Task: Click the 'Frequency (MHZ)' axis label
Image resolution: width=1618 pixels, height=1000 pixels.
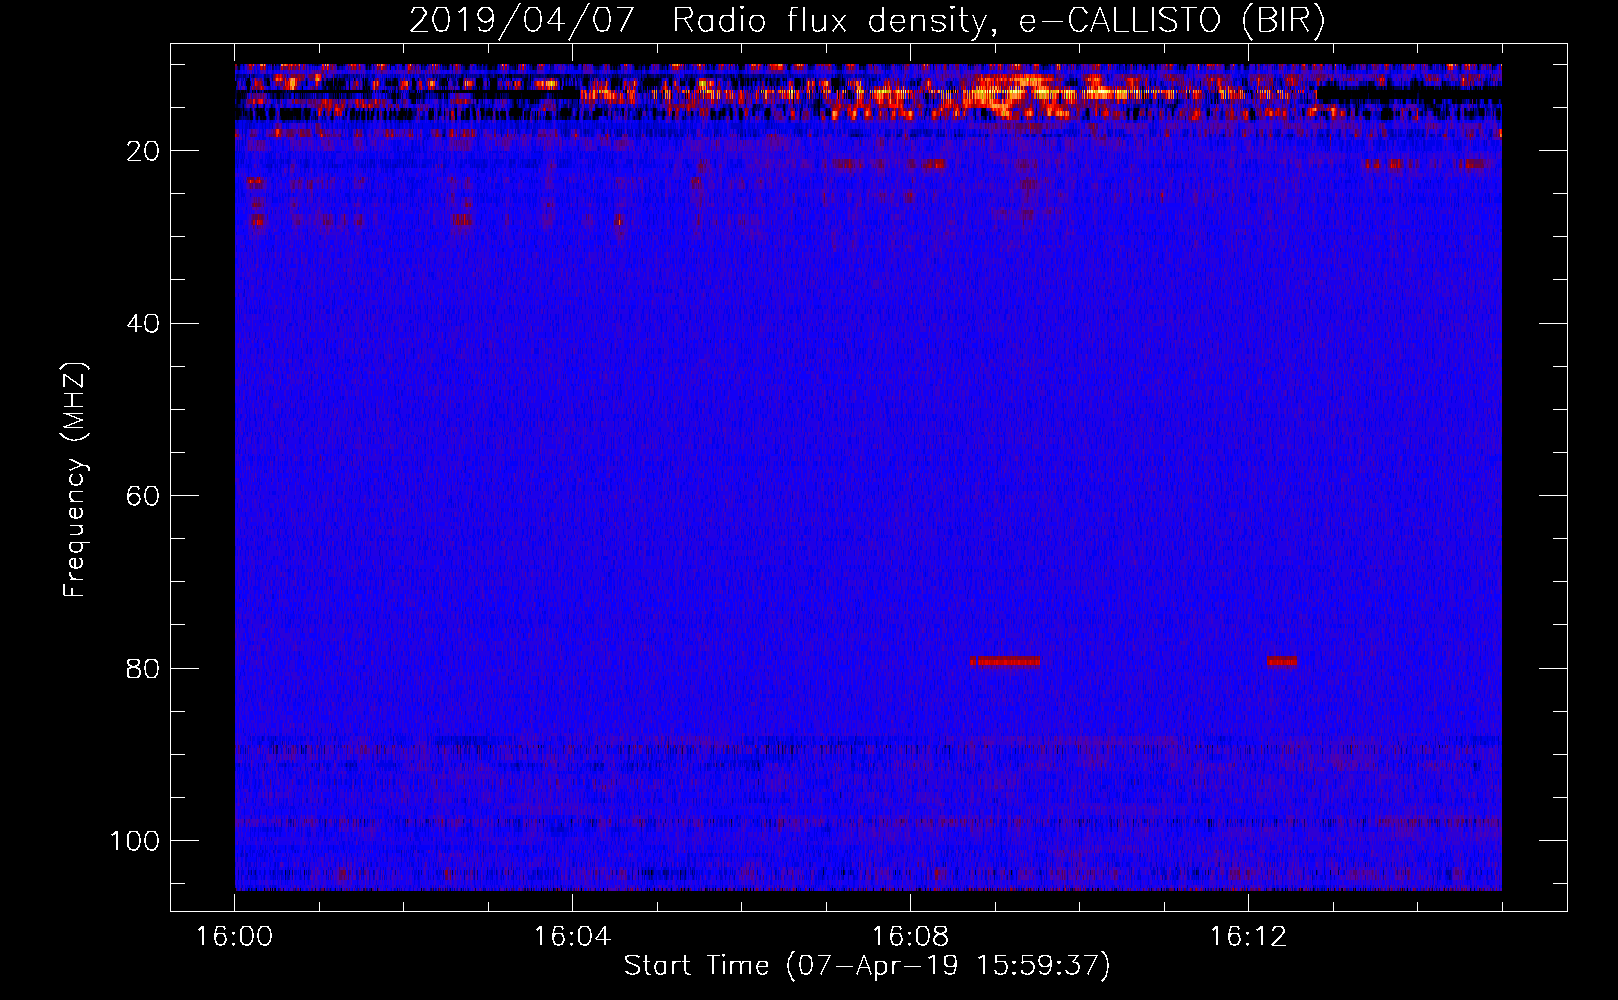Action: 75,480
